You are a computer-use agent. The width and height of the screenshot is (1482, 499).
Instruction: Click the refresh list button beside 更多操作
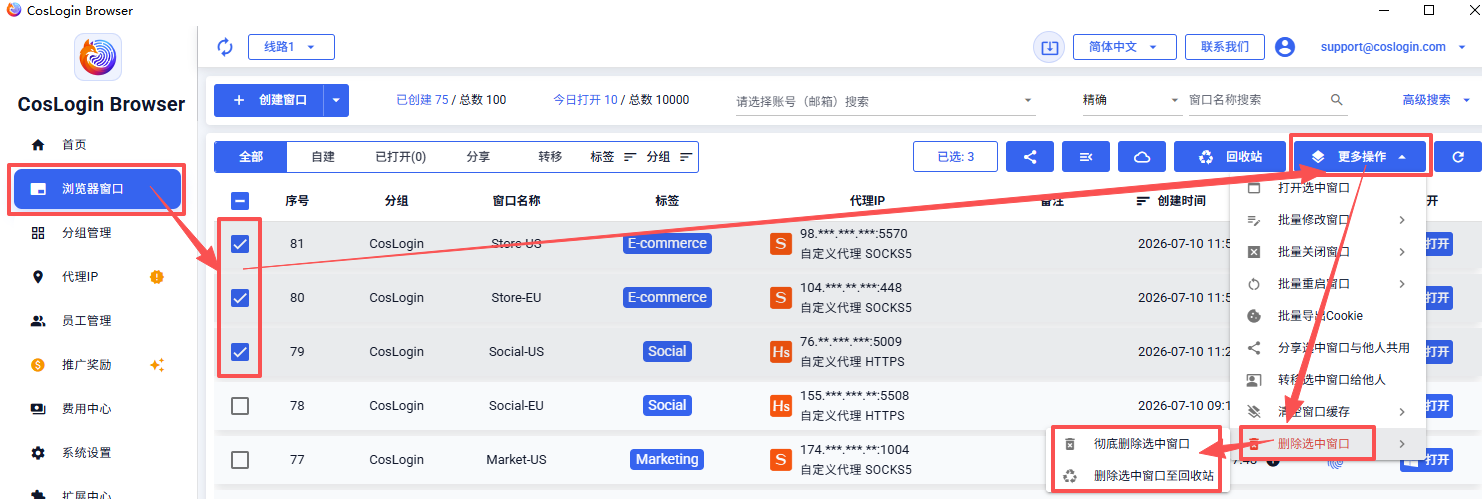(x=1458, y=157)
